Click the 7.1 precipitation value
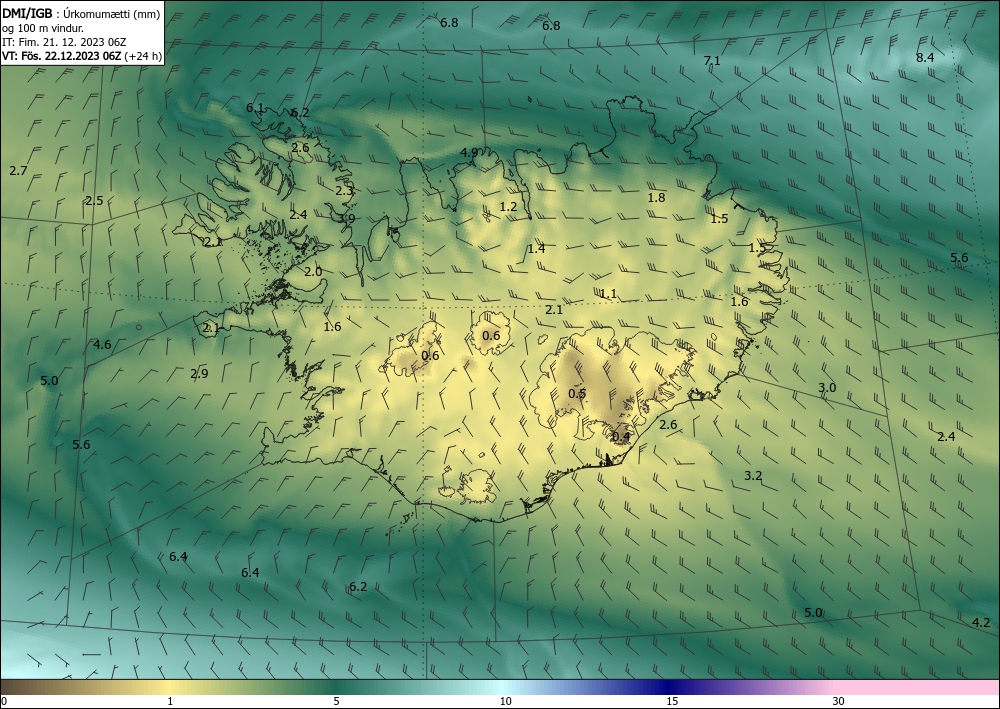 [x=712, y=61]
